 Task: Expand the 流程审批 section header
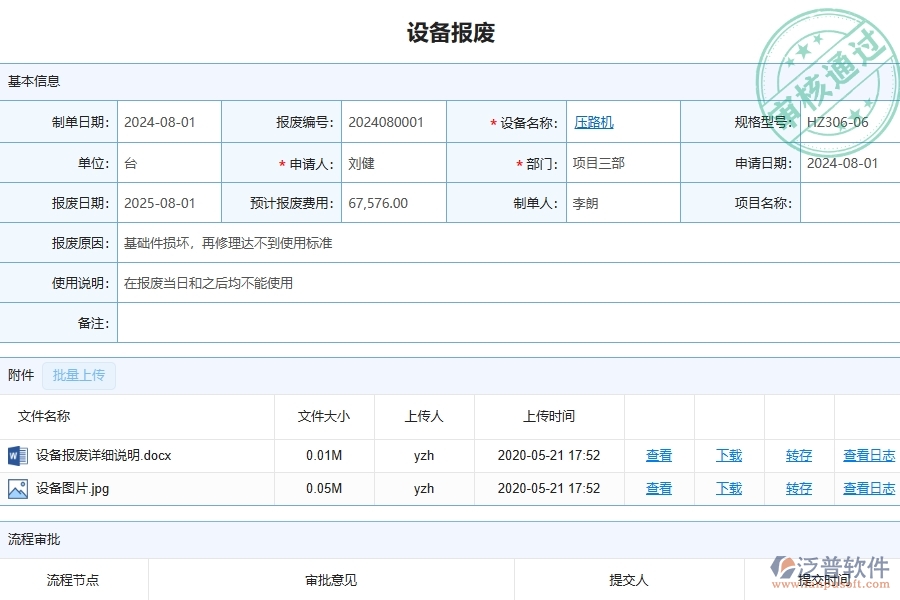(x=28, y=539)
